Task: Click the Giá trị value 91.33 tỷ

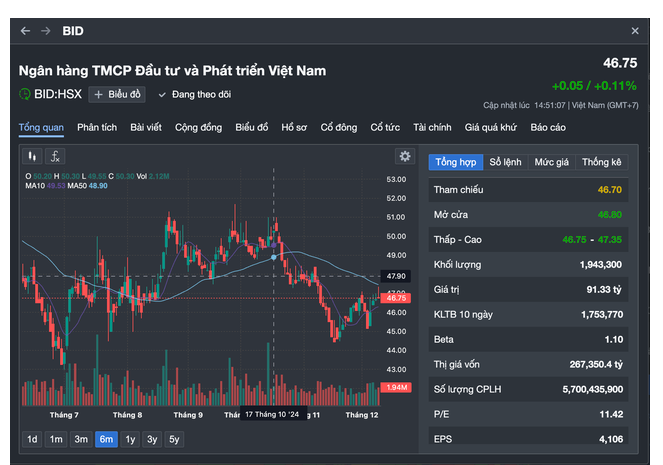Action: pos(604,290)
